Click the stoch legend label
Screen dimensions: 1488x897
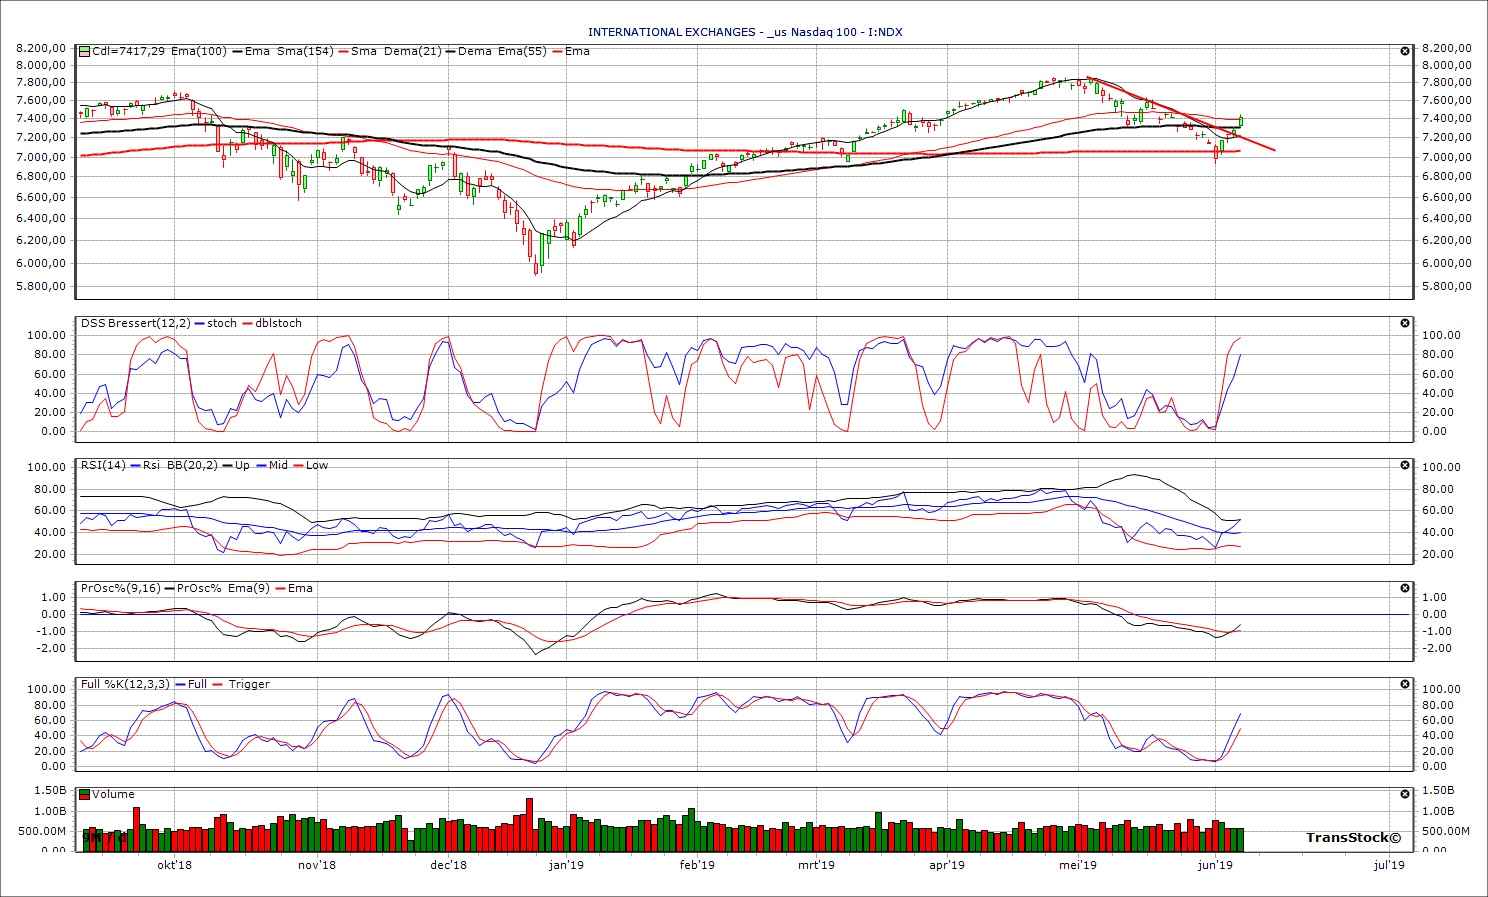(222, 323)
